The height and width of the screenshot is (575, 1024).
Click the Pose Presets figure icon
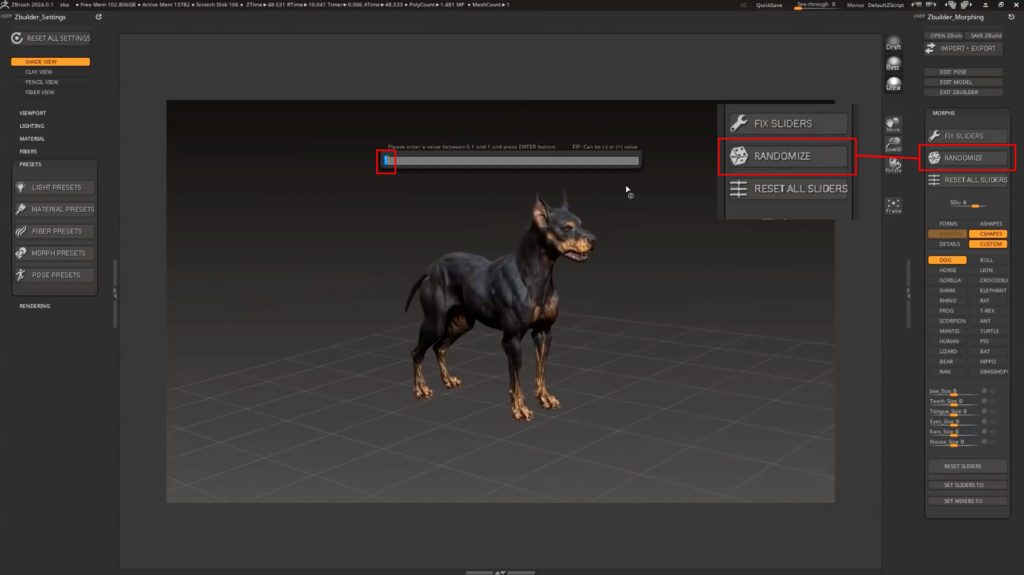point(22,275)
